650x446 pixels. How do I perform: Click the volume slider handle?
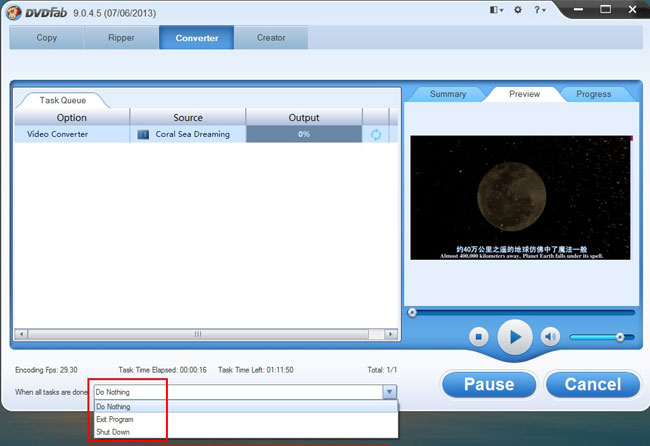click(x=620, y=337)
